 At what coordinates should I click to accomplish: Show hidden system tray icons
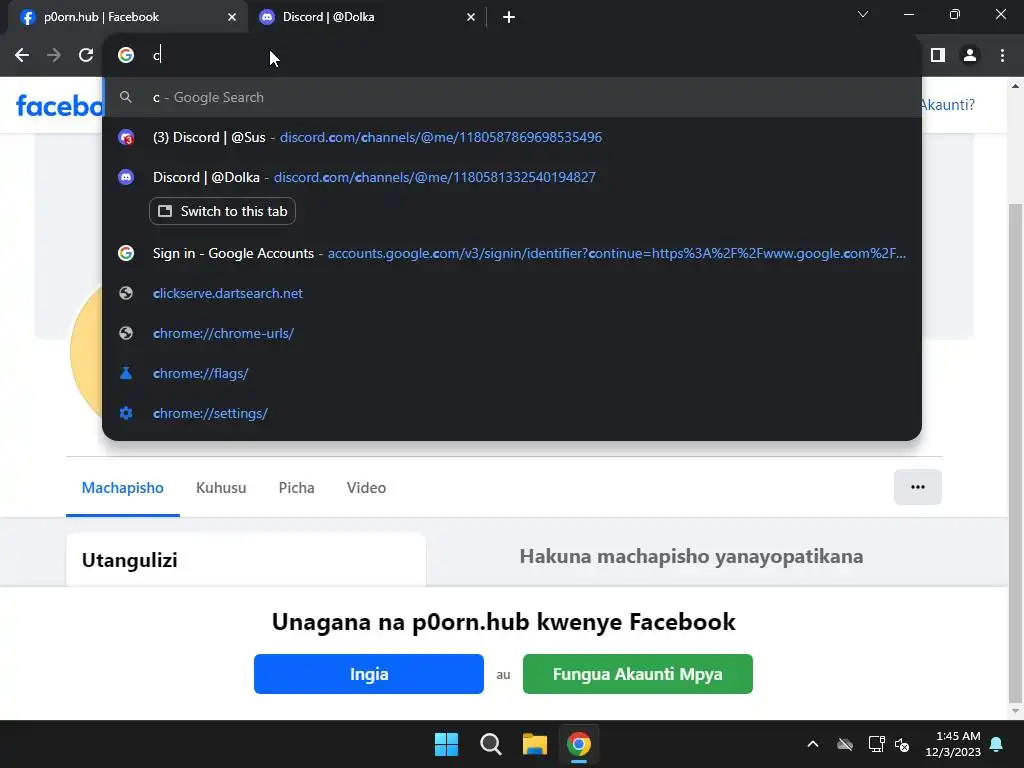tap(813, 744)
